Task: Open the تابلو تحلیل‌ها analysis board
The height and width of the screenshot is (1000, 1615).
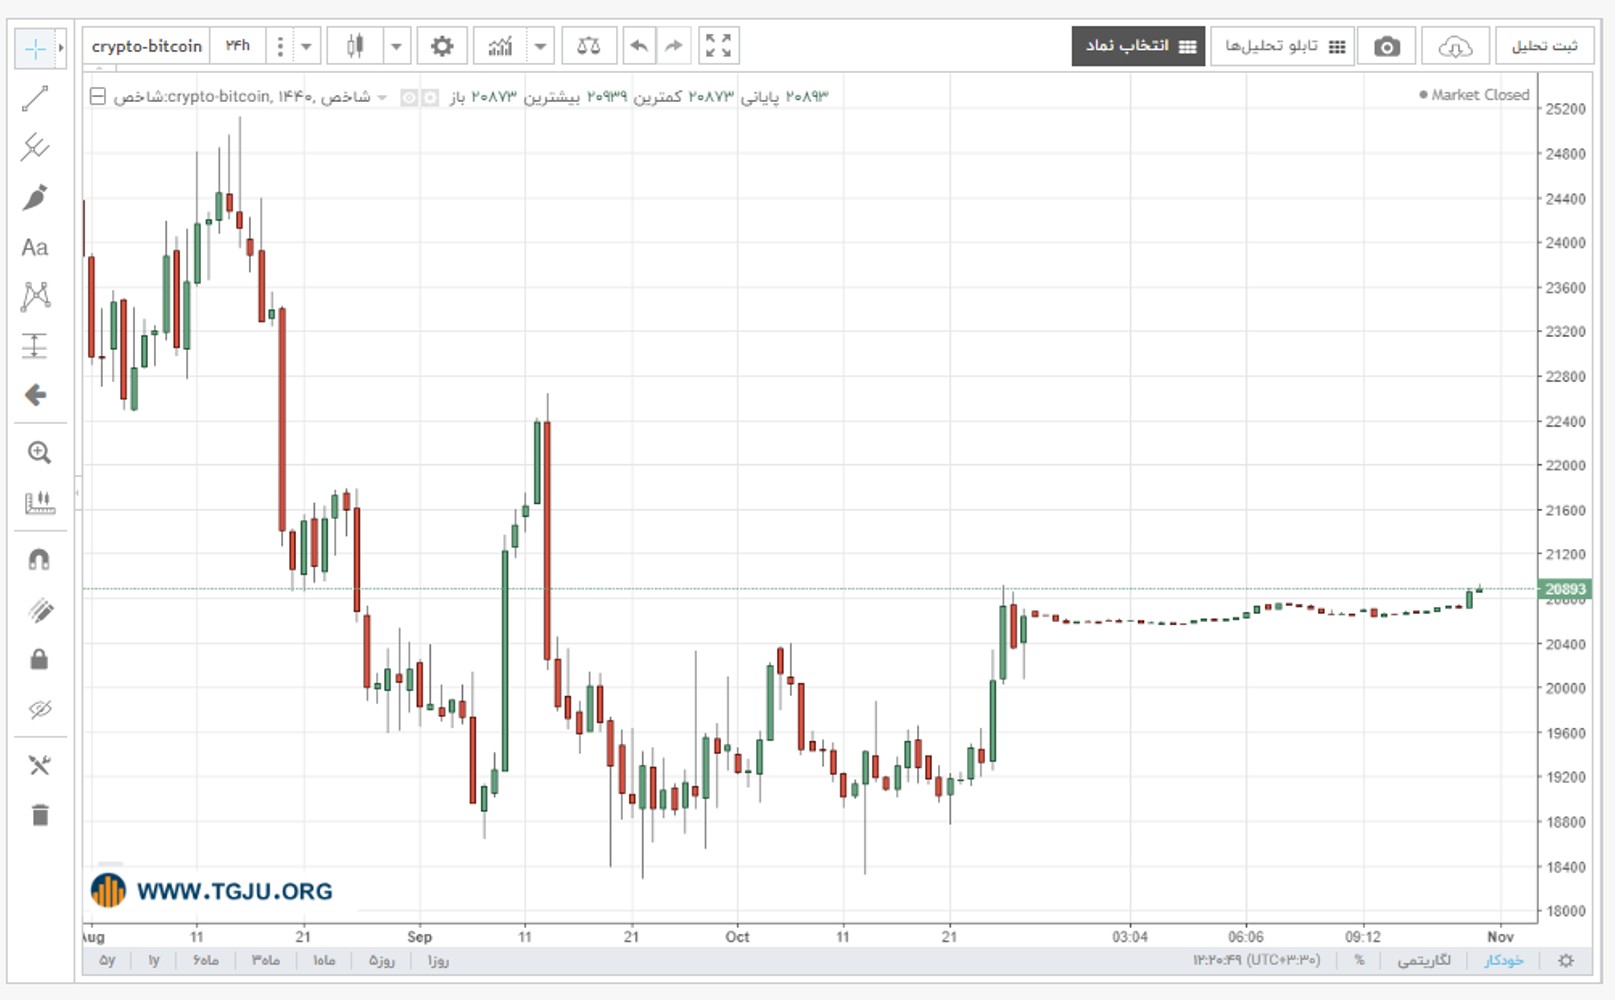Action: [1283, 46]
